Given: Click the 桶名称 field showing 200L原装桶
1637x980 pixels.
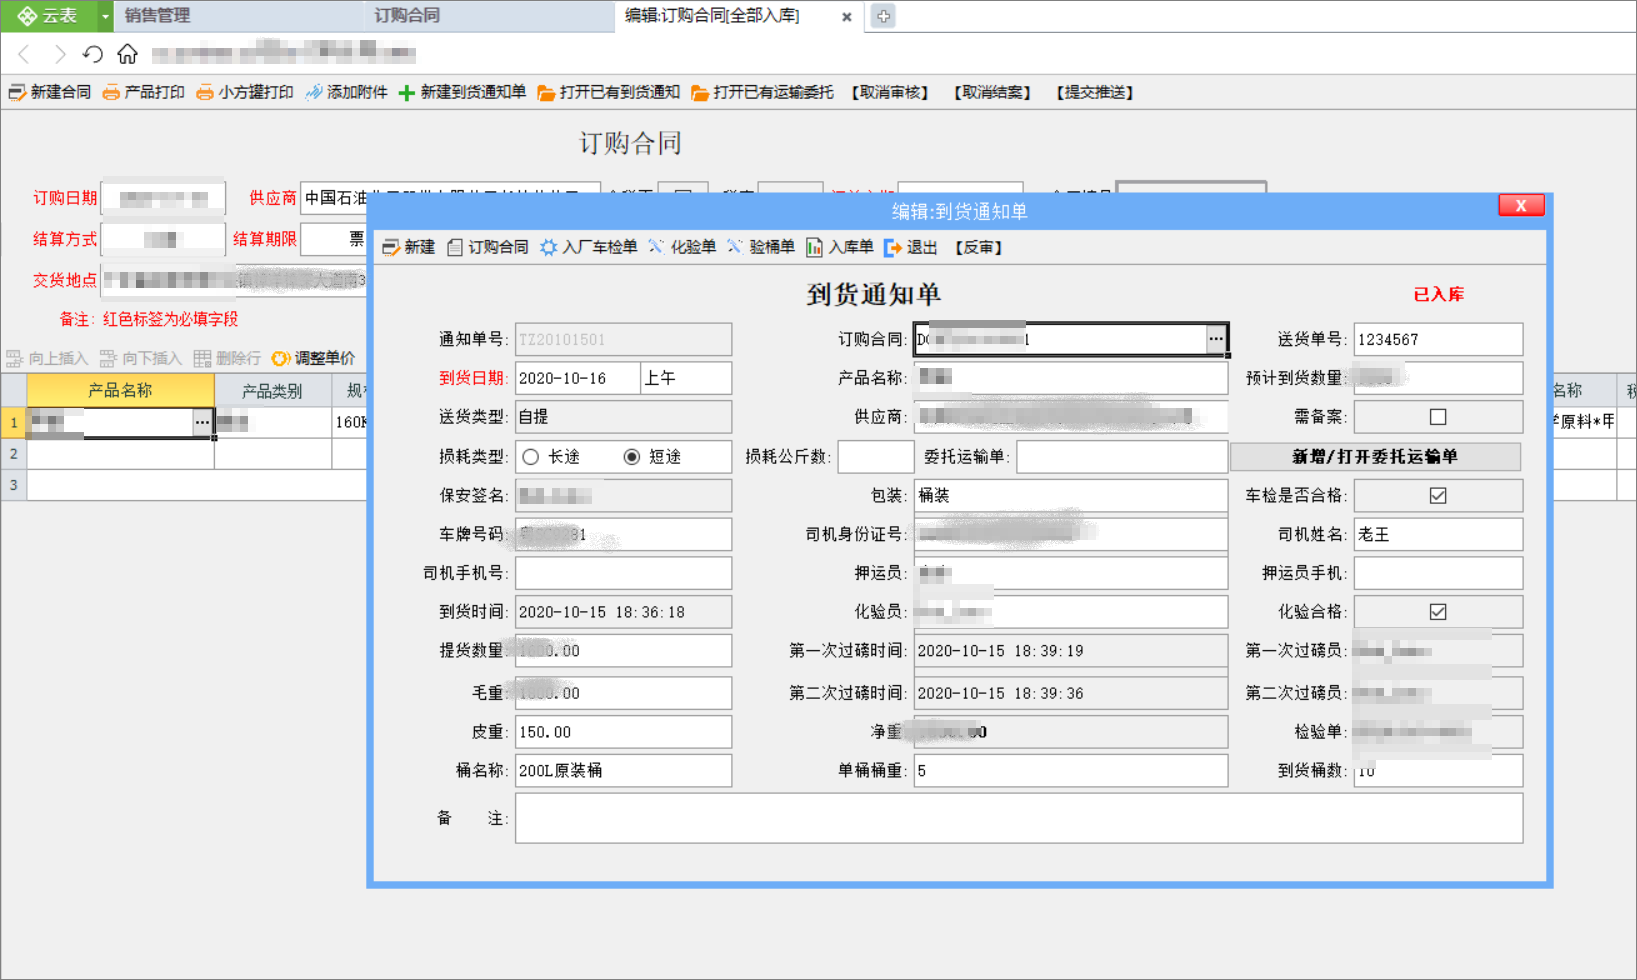Looking at the screenshot, I should (623, 770).
